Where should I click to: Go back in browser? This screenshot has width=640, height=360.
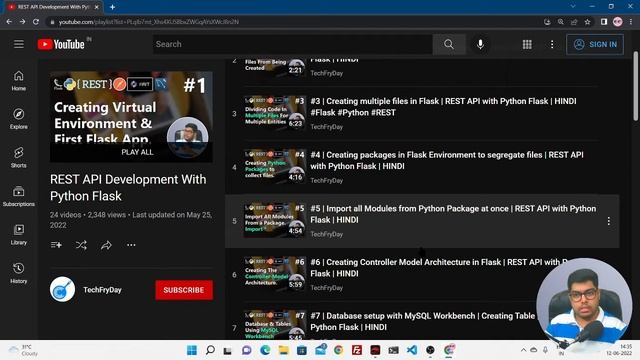coord(9,22)
